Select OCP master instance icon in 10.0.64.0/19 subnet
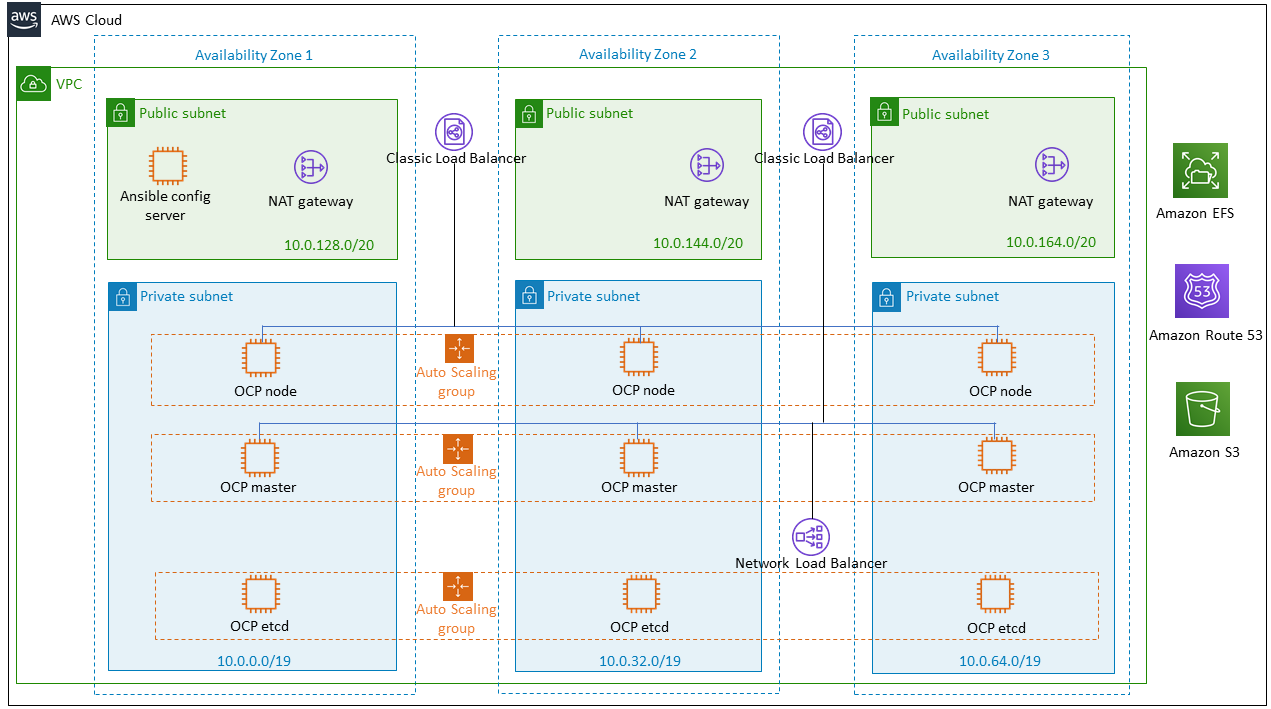 pyautogui.click(x=996, y=456)
